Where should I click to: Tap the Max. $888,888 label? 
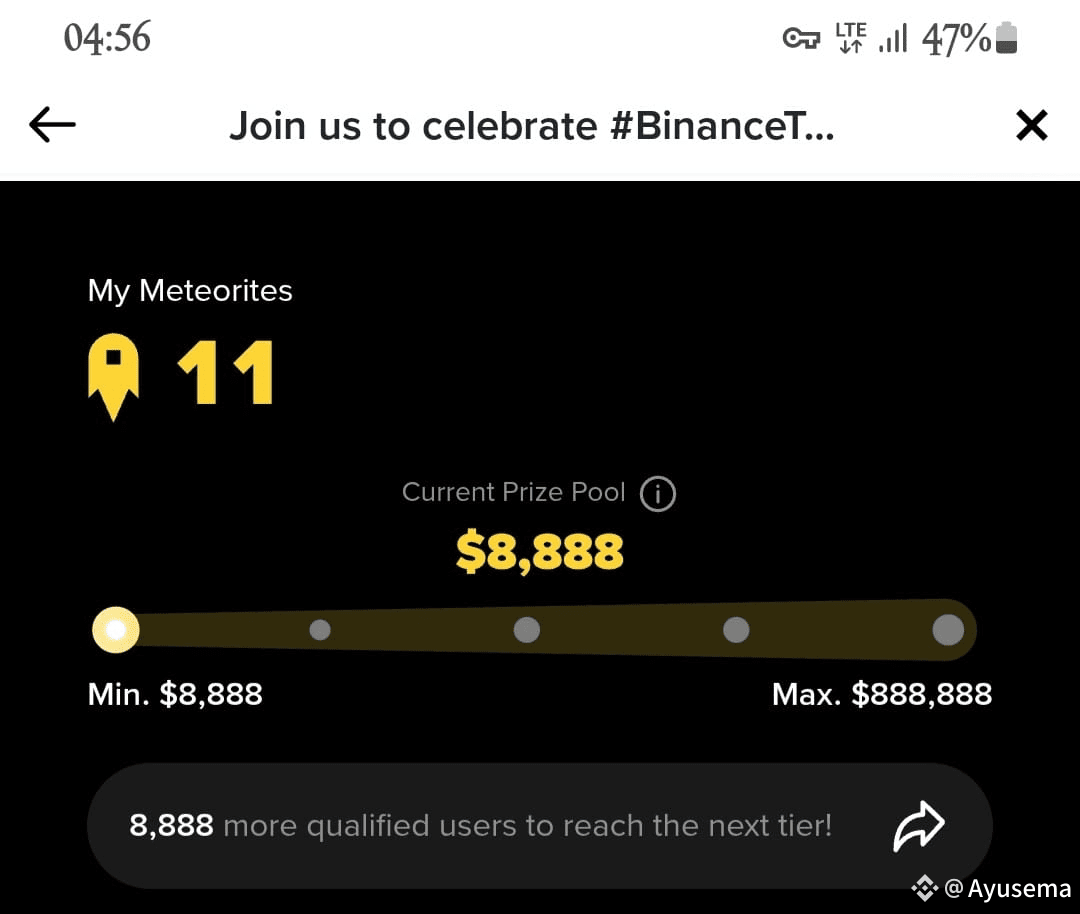(x=882, y=694)
